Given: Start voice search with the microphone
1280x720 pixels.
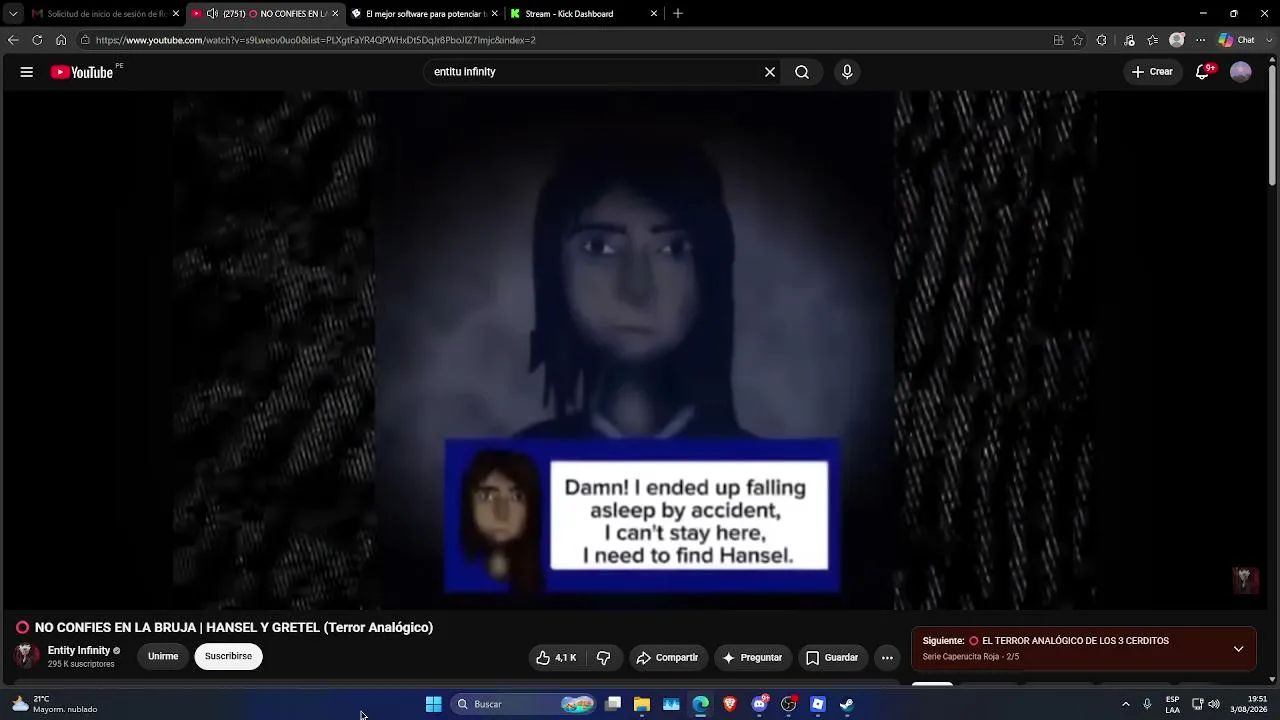Looking at the screenshot, I should [x=847, y=72].
